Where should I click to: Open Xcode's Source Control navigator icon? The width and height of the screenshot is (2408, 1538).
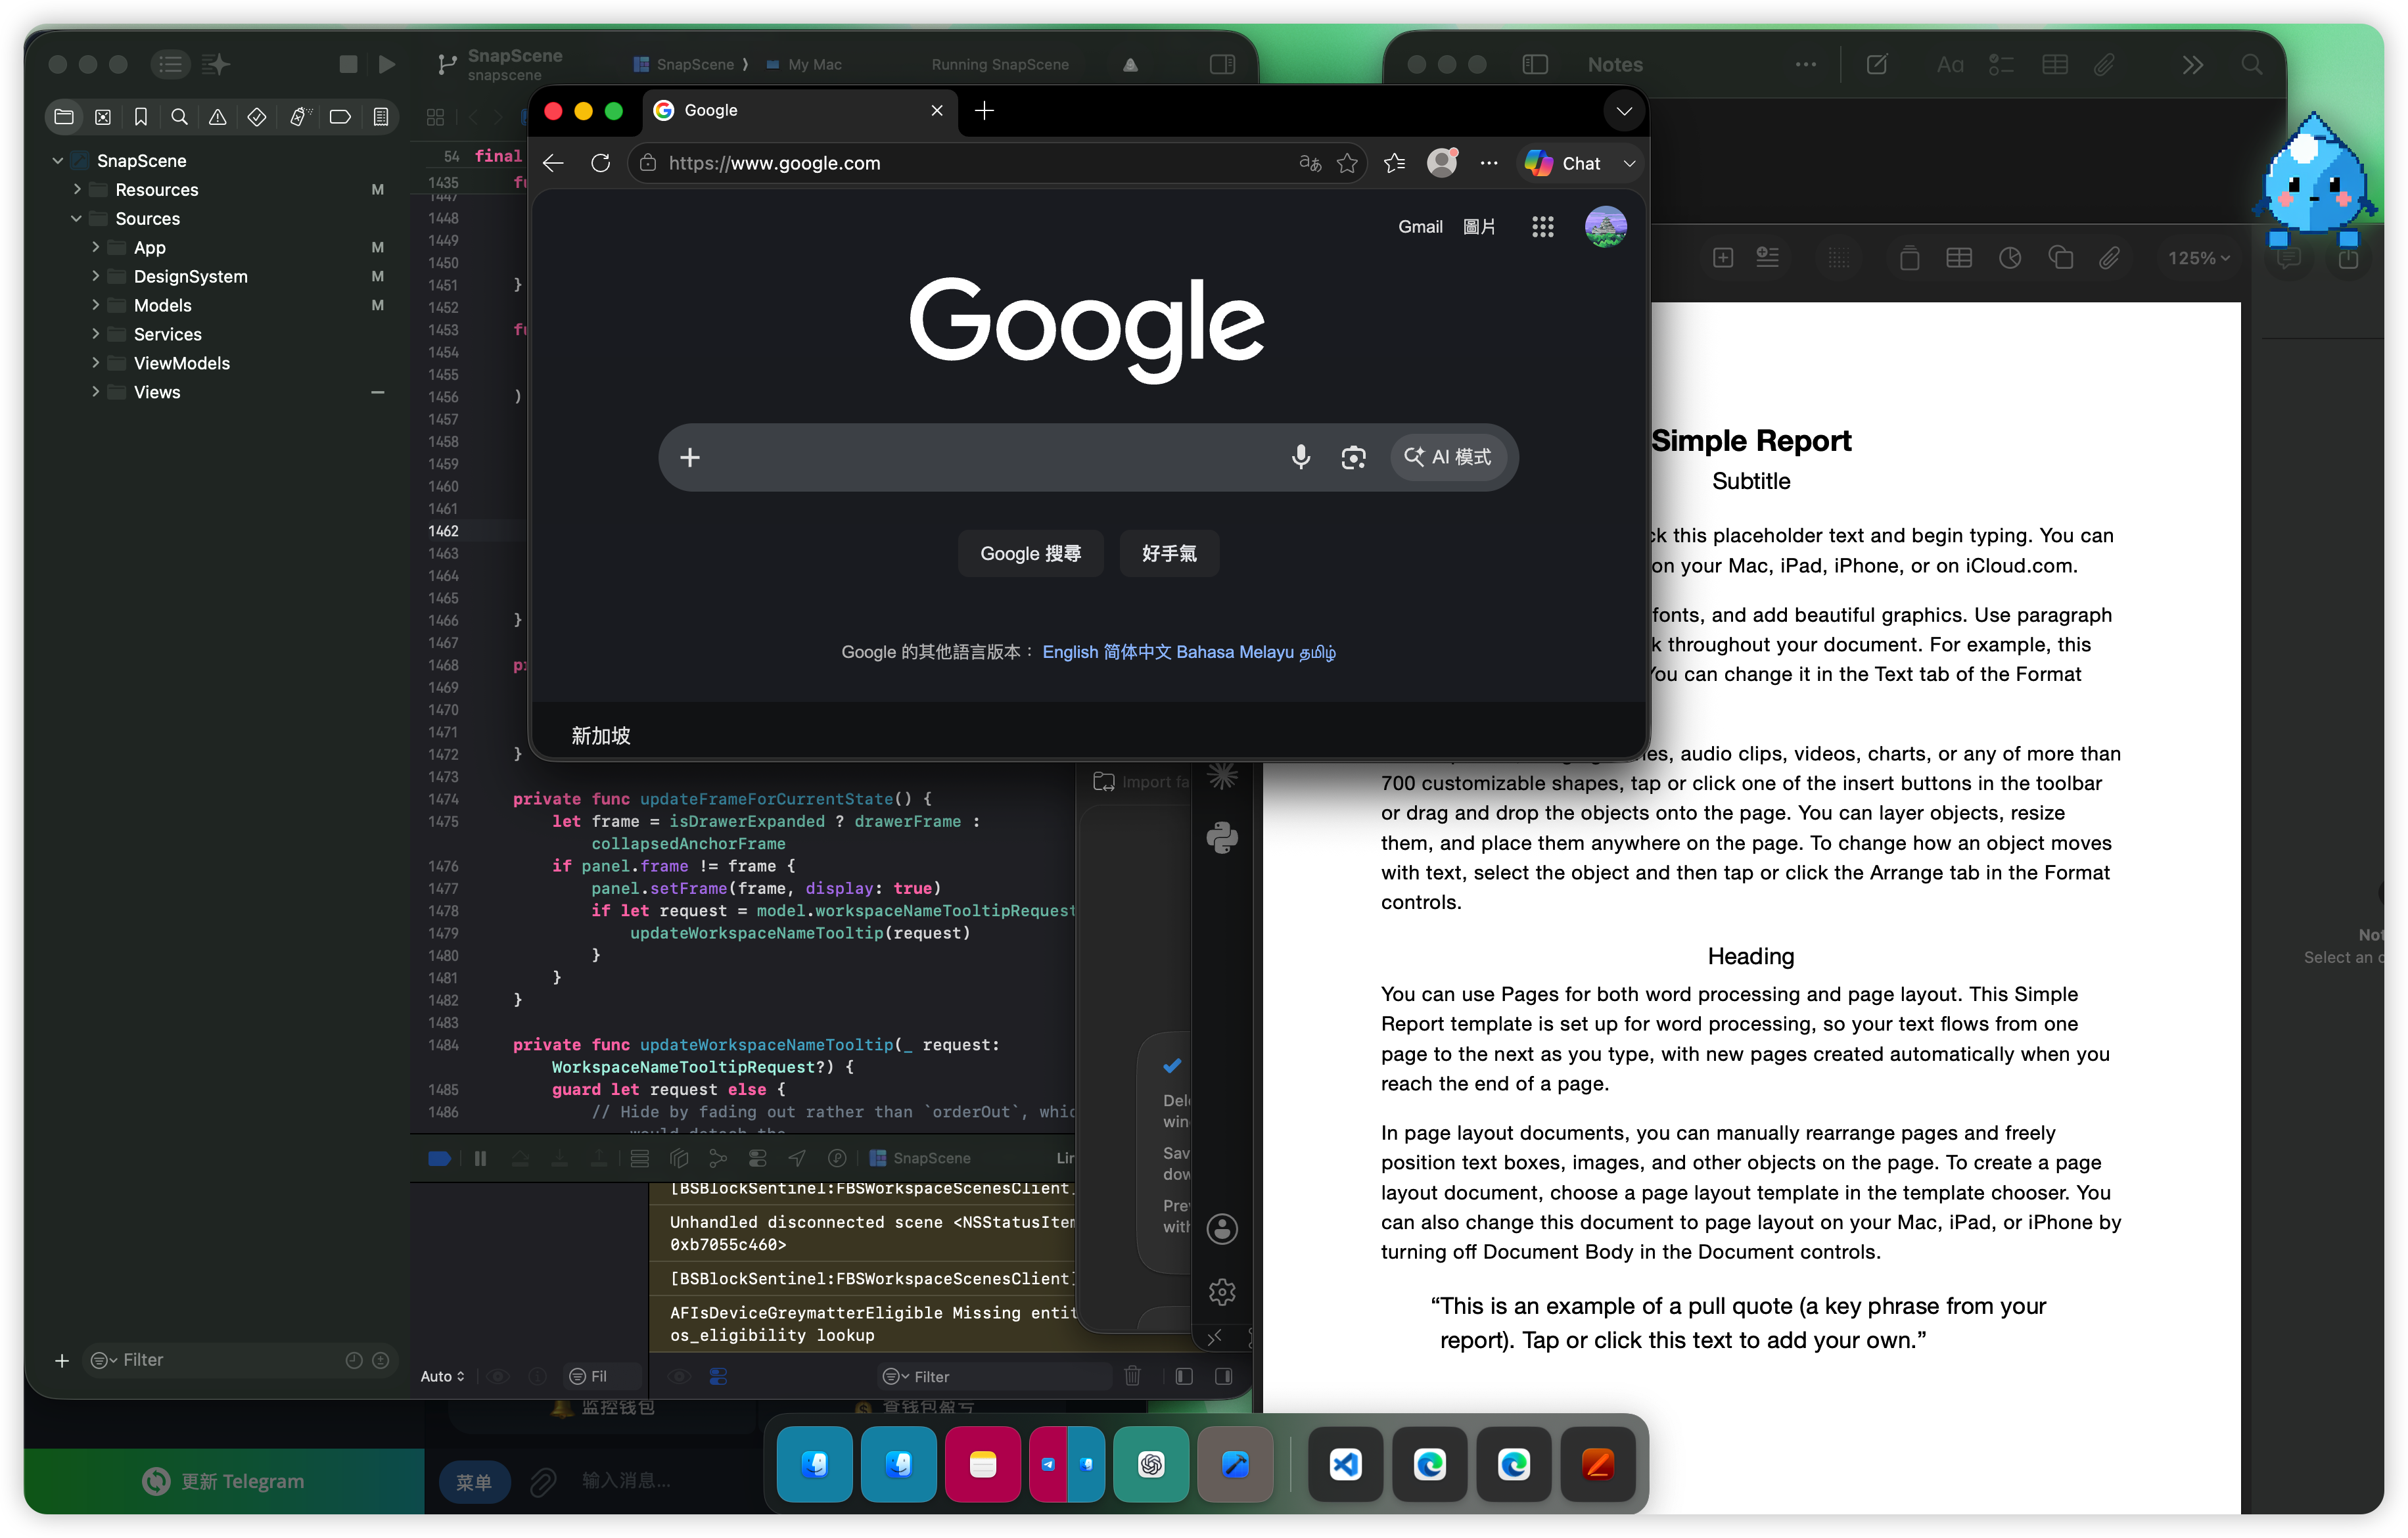click(103, 117)
